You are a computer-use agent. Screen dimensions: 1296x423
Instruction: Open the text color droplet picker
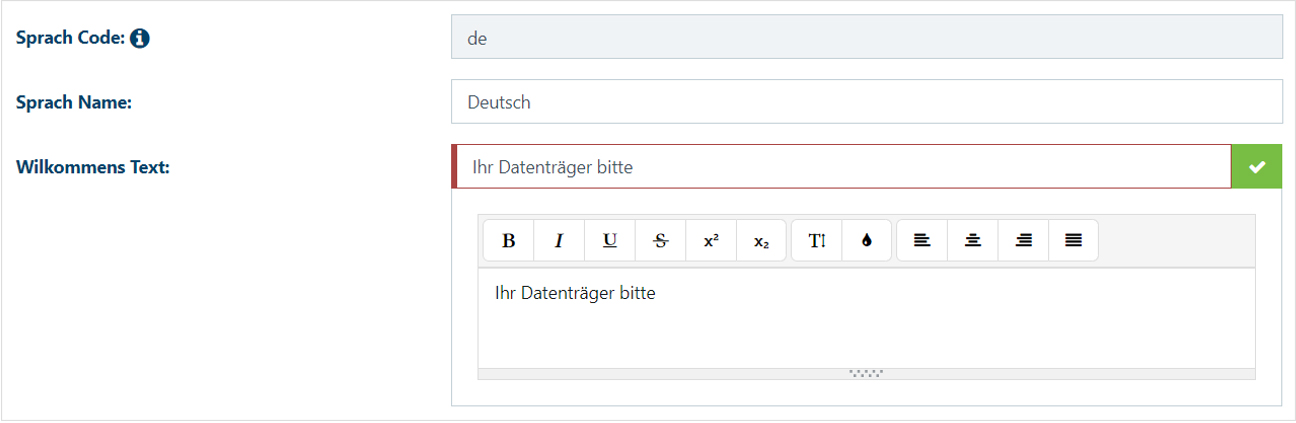coord(868,241)
